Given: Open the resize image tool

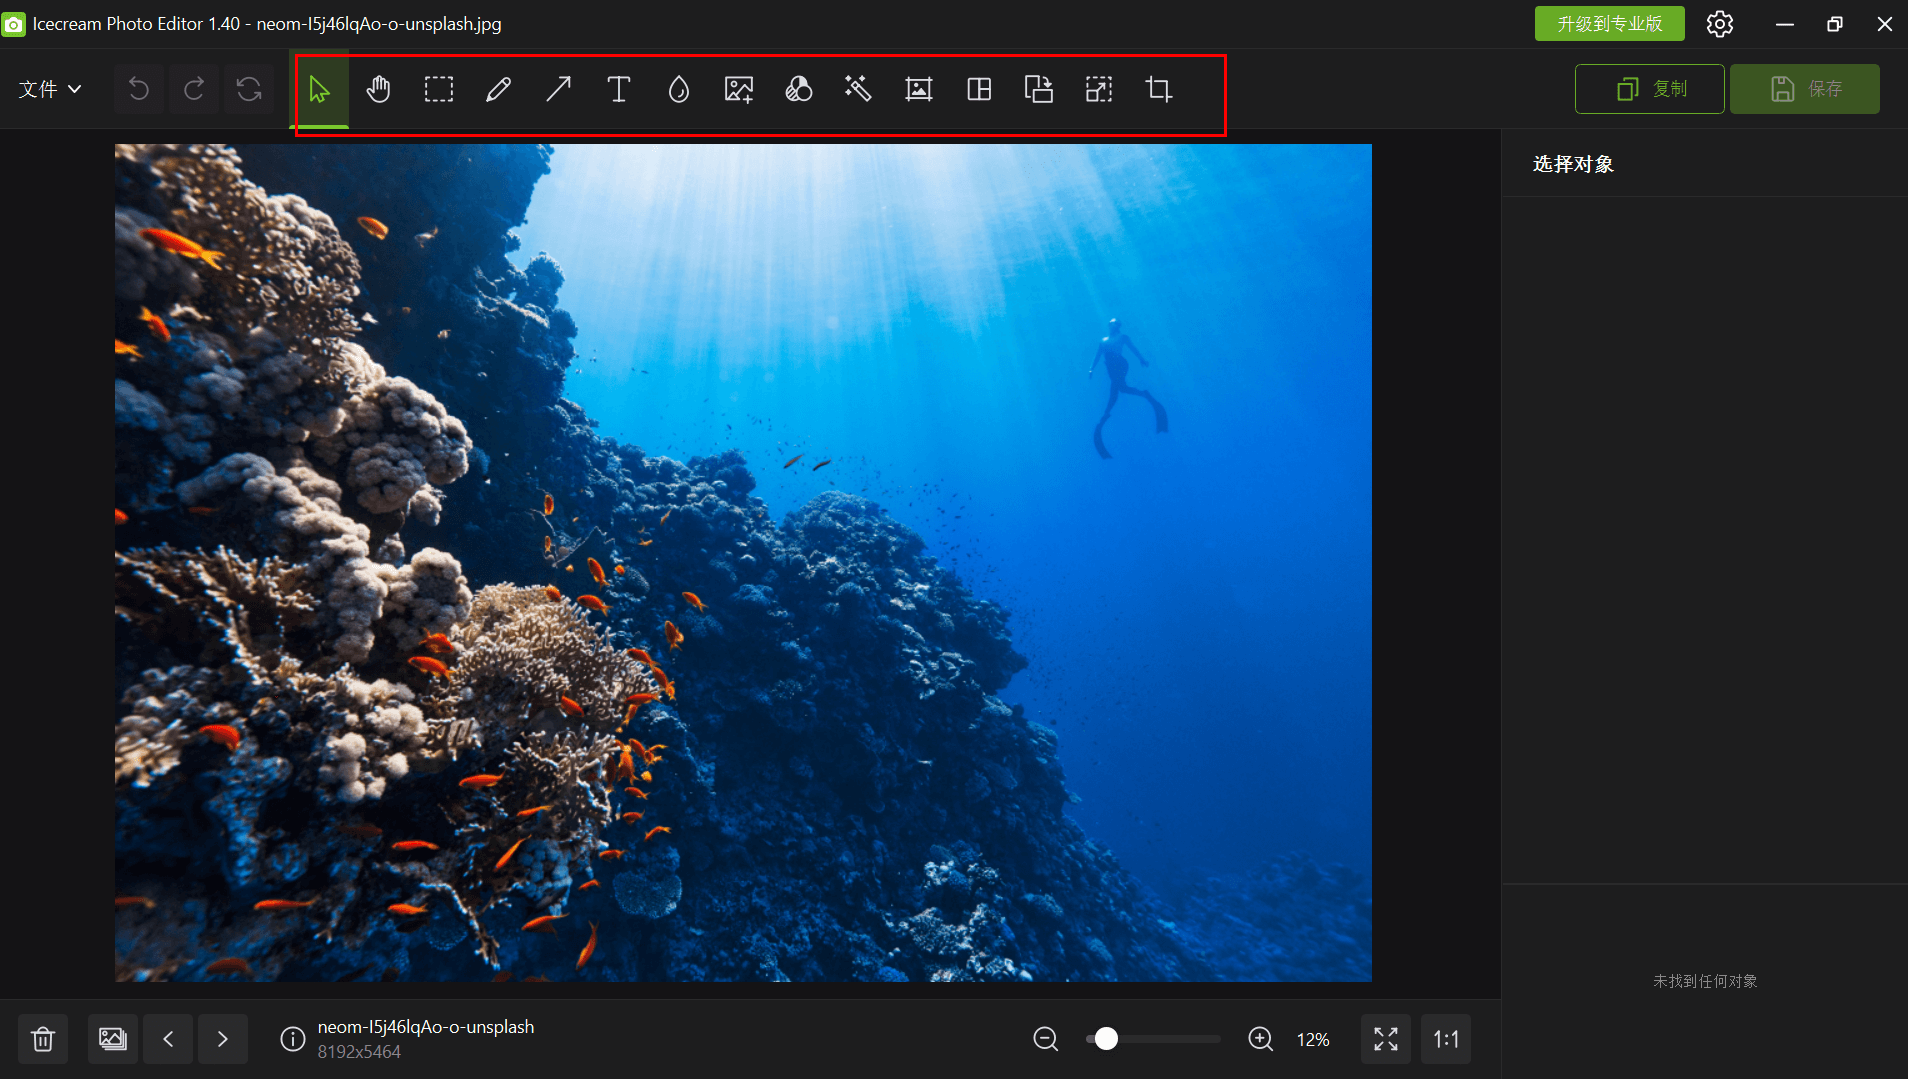Looking at the screenshot, I should 1099,90.
